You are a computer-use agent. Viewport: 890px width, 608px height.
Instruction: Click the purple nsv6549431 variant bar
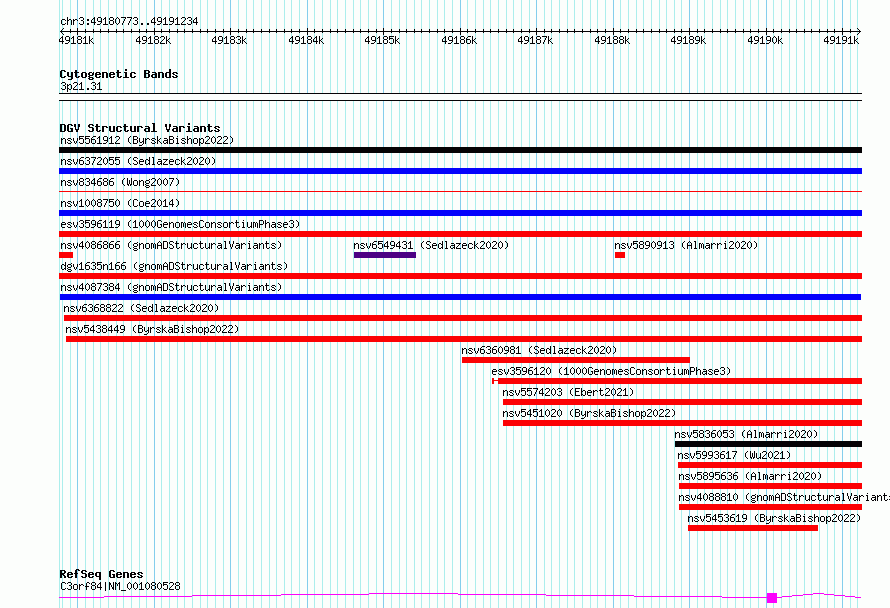(x=385, y=255)
